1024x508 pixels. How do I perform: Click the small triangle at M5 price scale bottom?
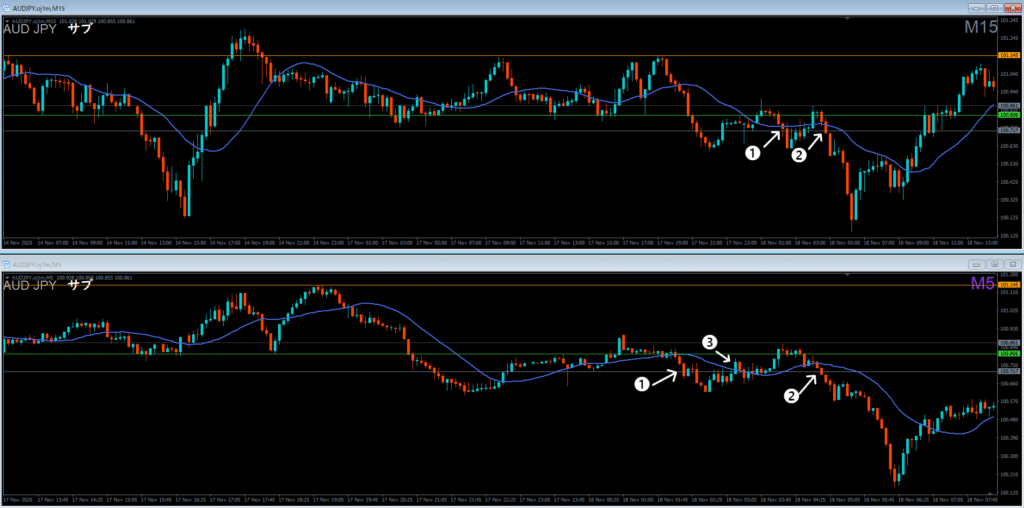point(991,492)
